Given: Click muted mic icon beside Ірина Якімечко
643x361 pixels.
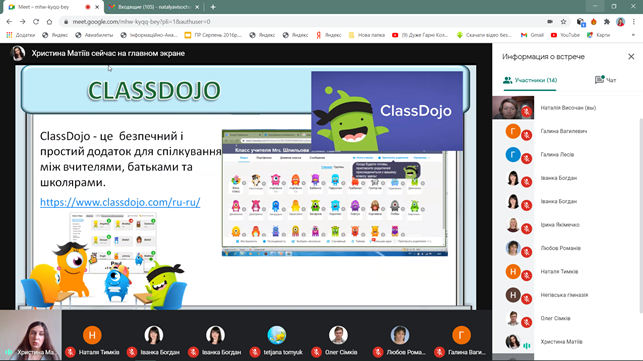Looking at the screenshot, I should (527, 229).
